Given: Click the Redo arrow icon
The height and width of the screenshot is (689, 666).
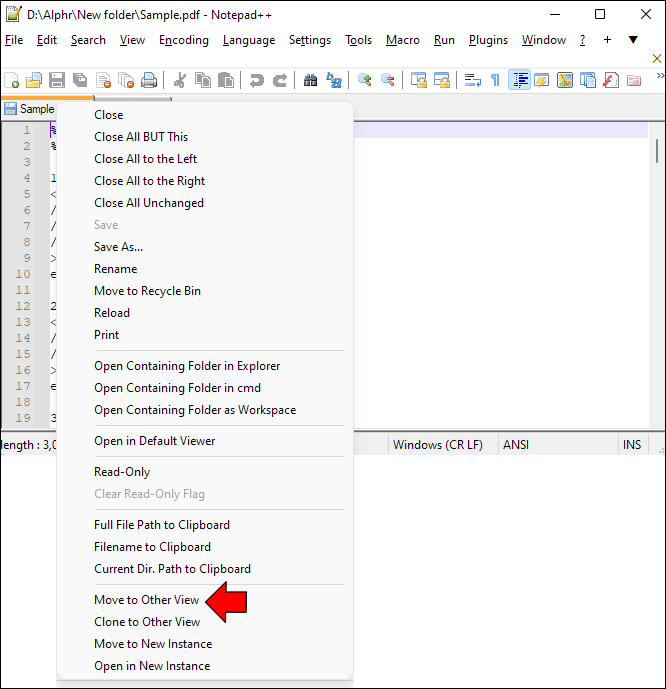Looking at the screenshot, I should click(280, 80).
